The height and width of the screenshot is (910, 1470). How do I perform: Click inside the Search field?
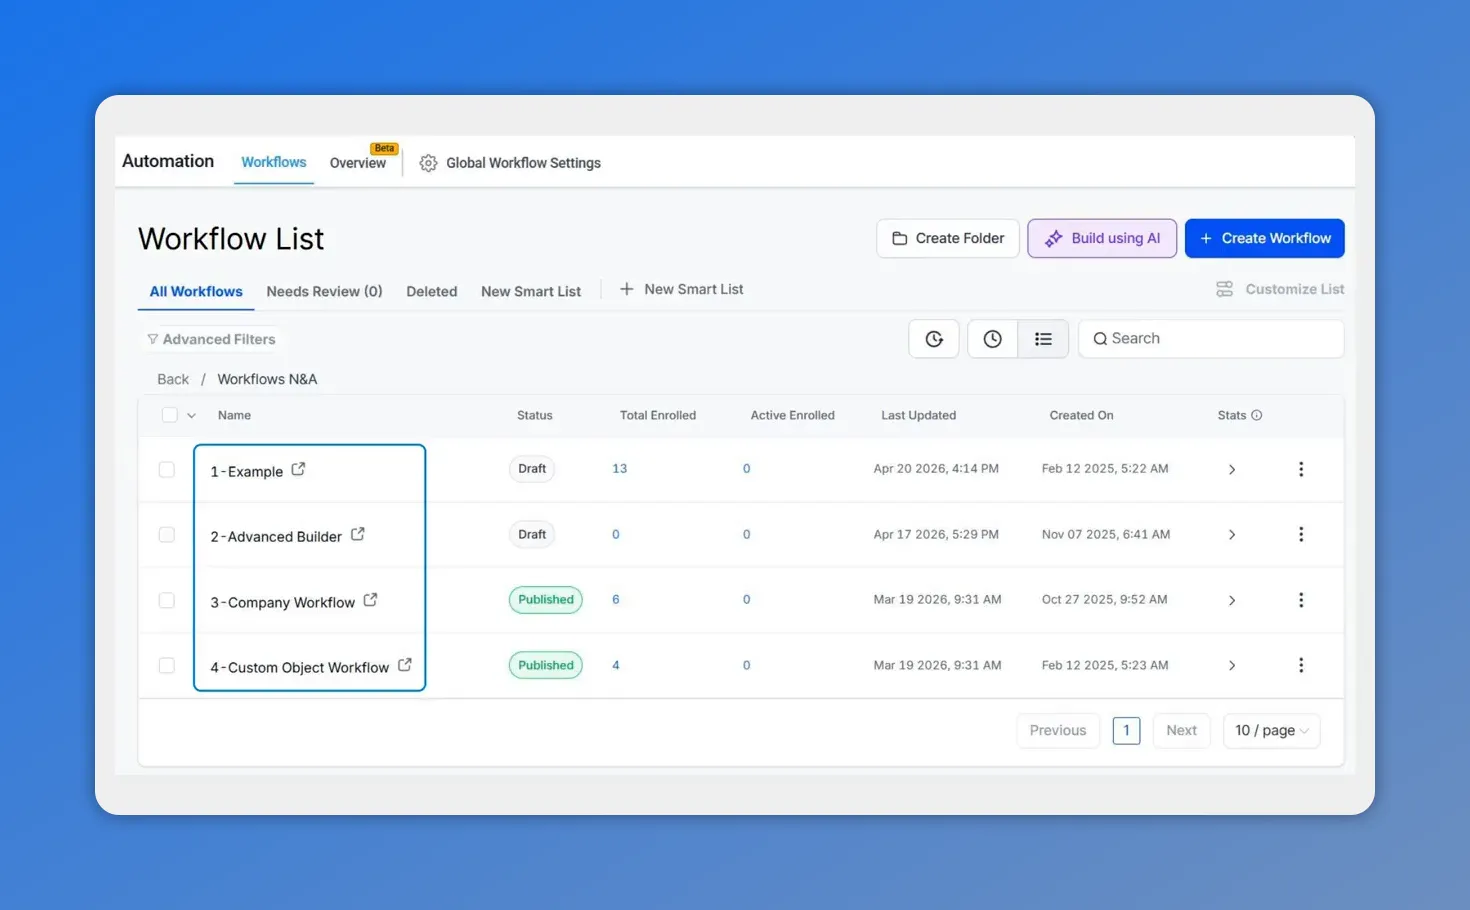click(x=1210, y=338)
